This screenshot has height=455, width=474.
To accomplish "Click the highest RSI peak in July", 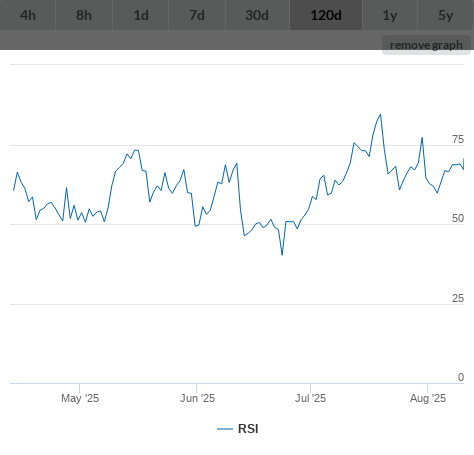I will coord(380,115).
